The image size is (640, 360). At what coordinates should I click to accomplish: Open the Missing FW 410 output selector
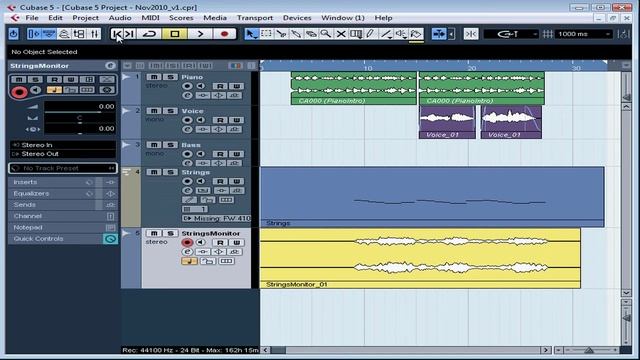point(216,218)
